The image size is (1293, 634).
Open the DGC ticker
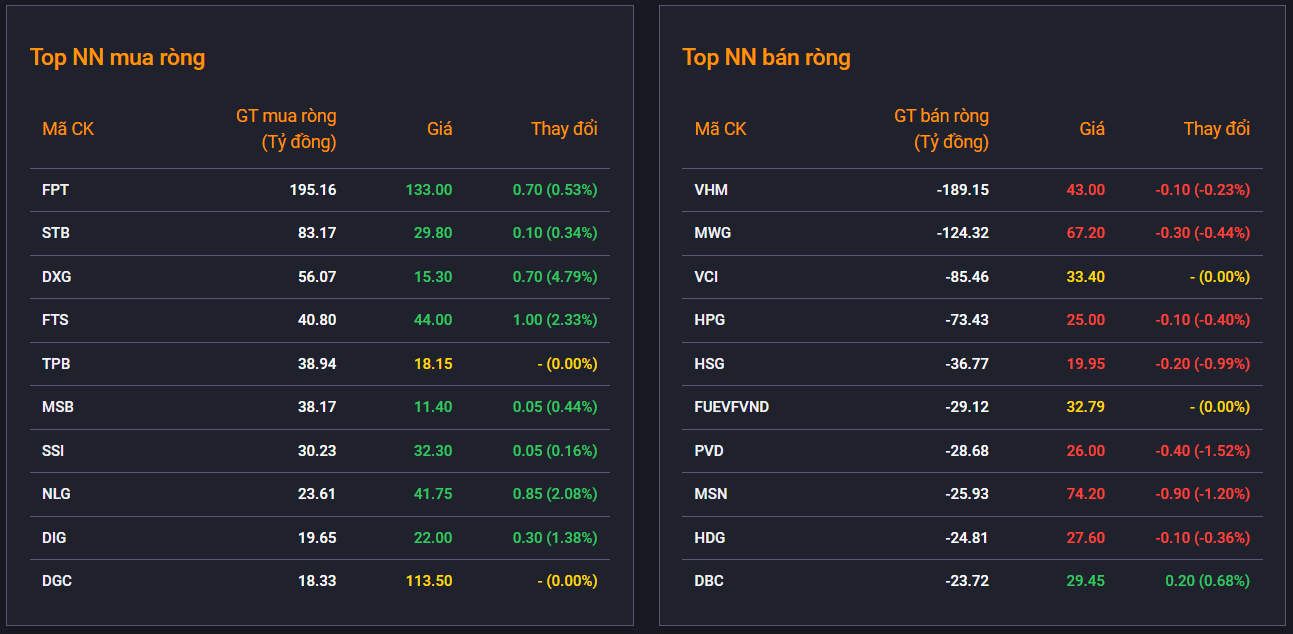tap(57, 581)
